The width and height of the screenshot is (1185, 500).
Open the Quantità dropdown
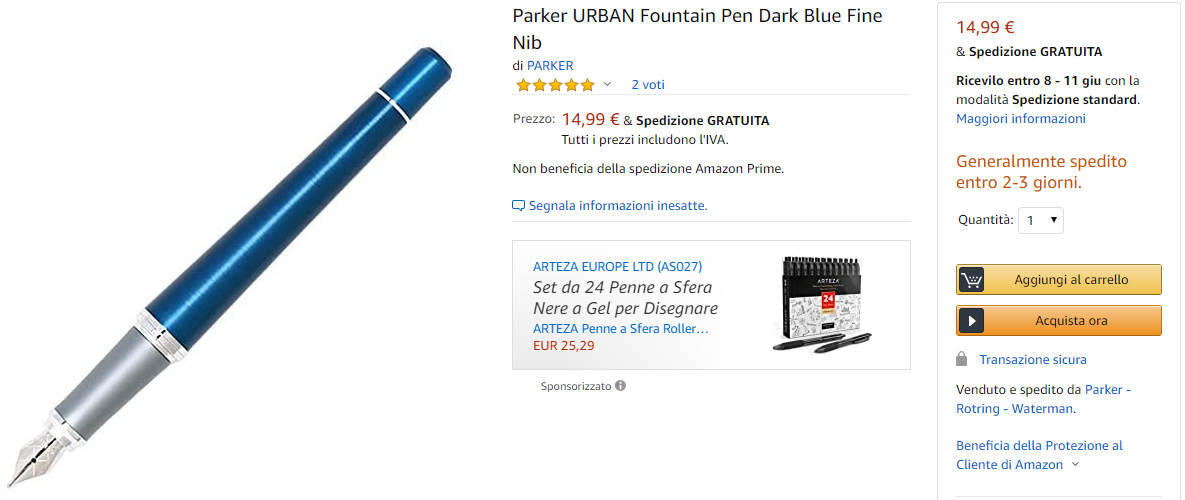(x=1041, y=221)
